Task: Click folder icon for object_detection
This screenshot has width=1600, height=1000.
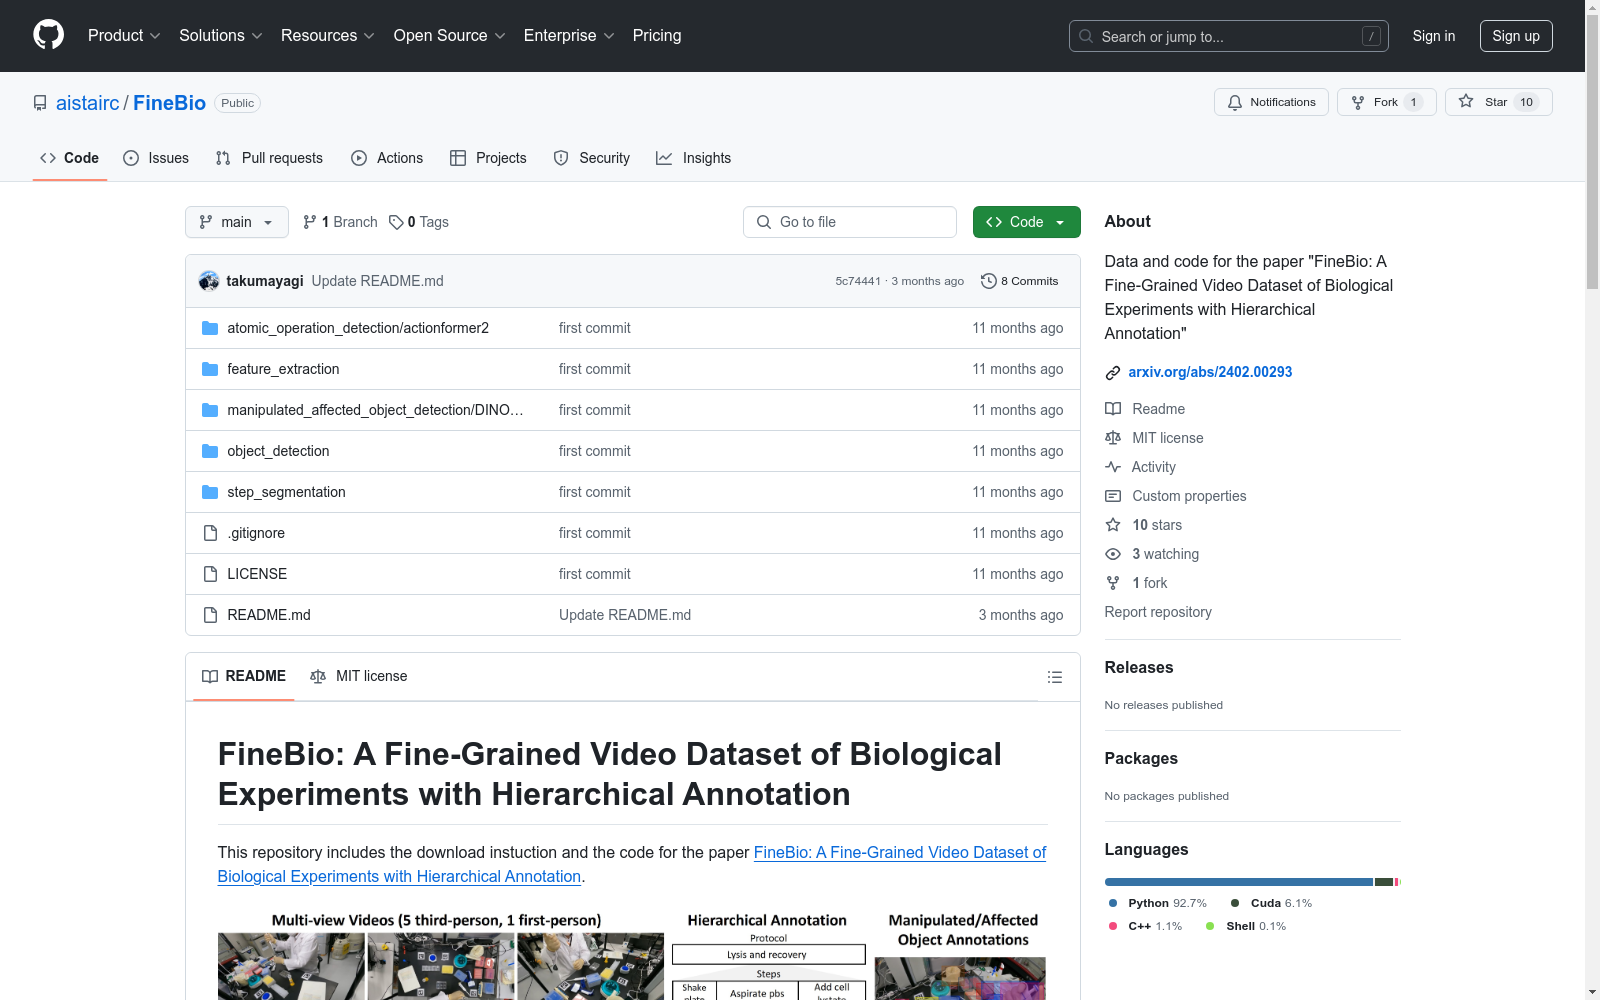Action: (x=210, y=451)
